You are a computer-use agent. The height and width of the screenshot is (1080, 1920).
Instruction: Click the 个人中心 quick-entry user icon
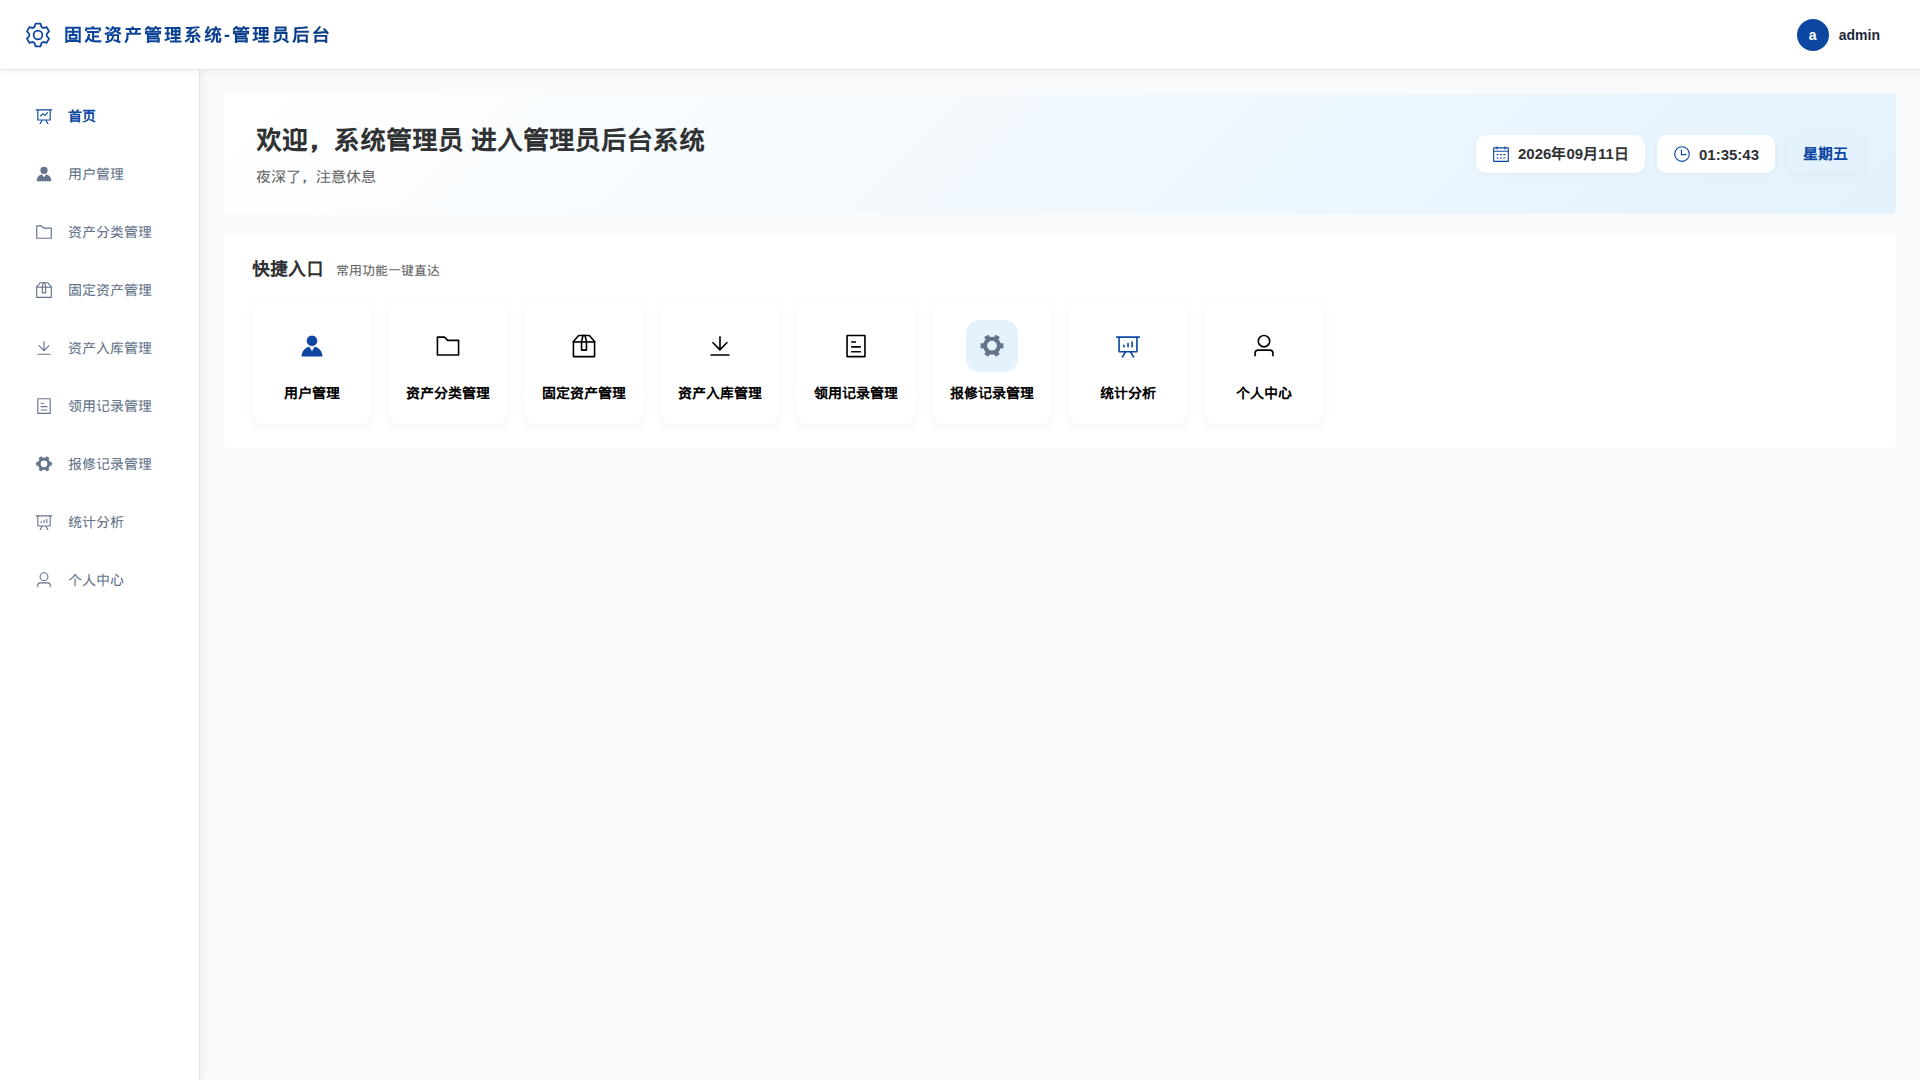1264,346
